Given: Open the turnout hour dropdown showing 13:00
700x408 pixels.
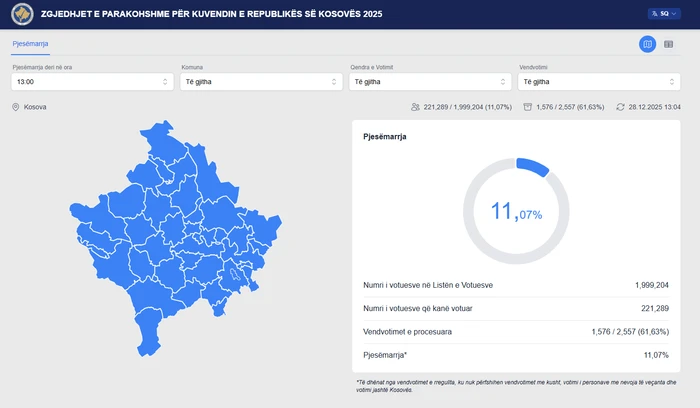Looking at the screenshot, I should click(92, 82).
